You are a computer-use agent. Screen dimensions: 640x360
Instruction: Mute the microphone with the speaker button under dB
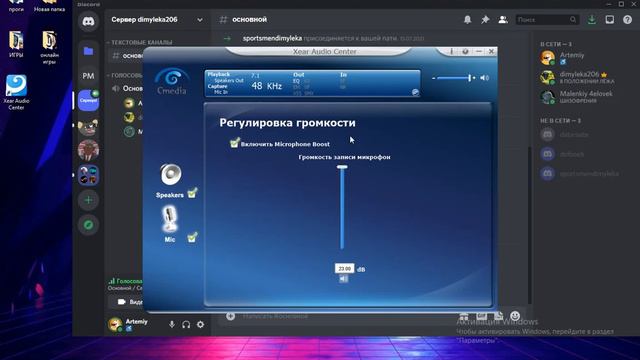click(x=344, y=279)
